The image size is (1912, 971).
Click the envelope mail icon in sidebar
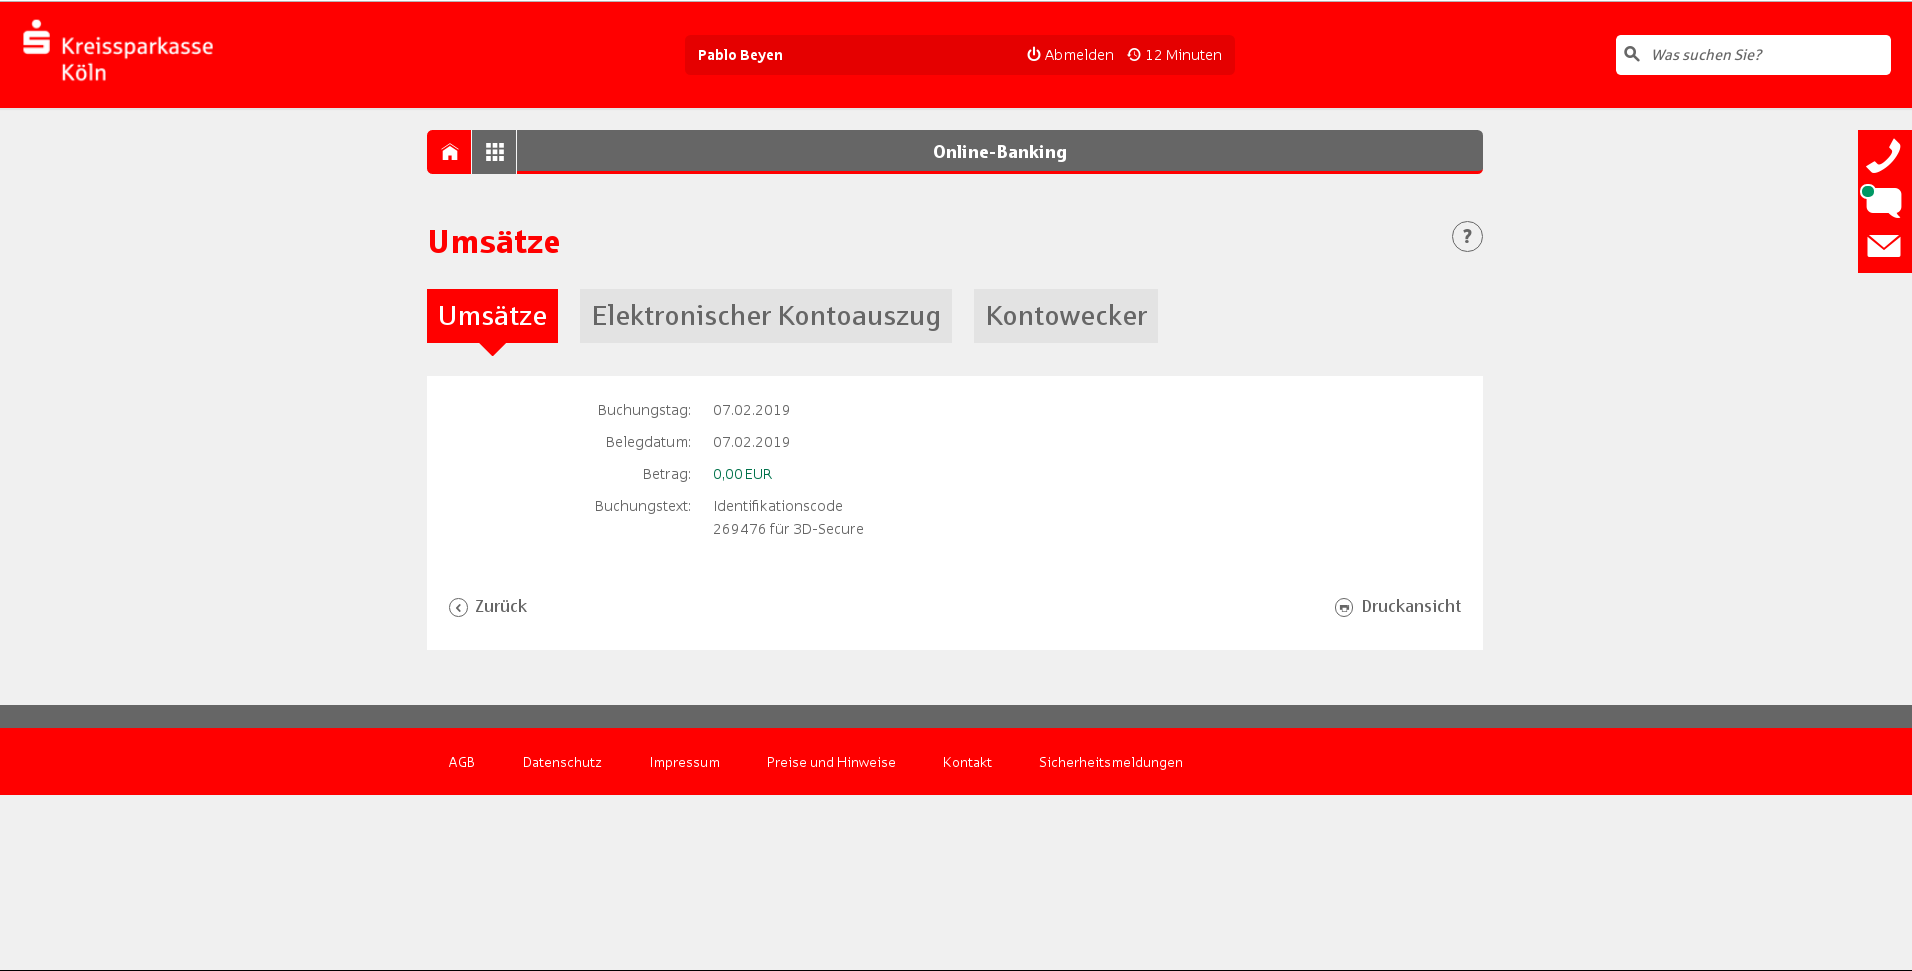[1883, 246]
